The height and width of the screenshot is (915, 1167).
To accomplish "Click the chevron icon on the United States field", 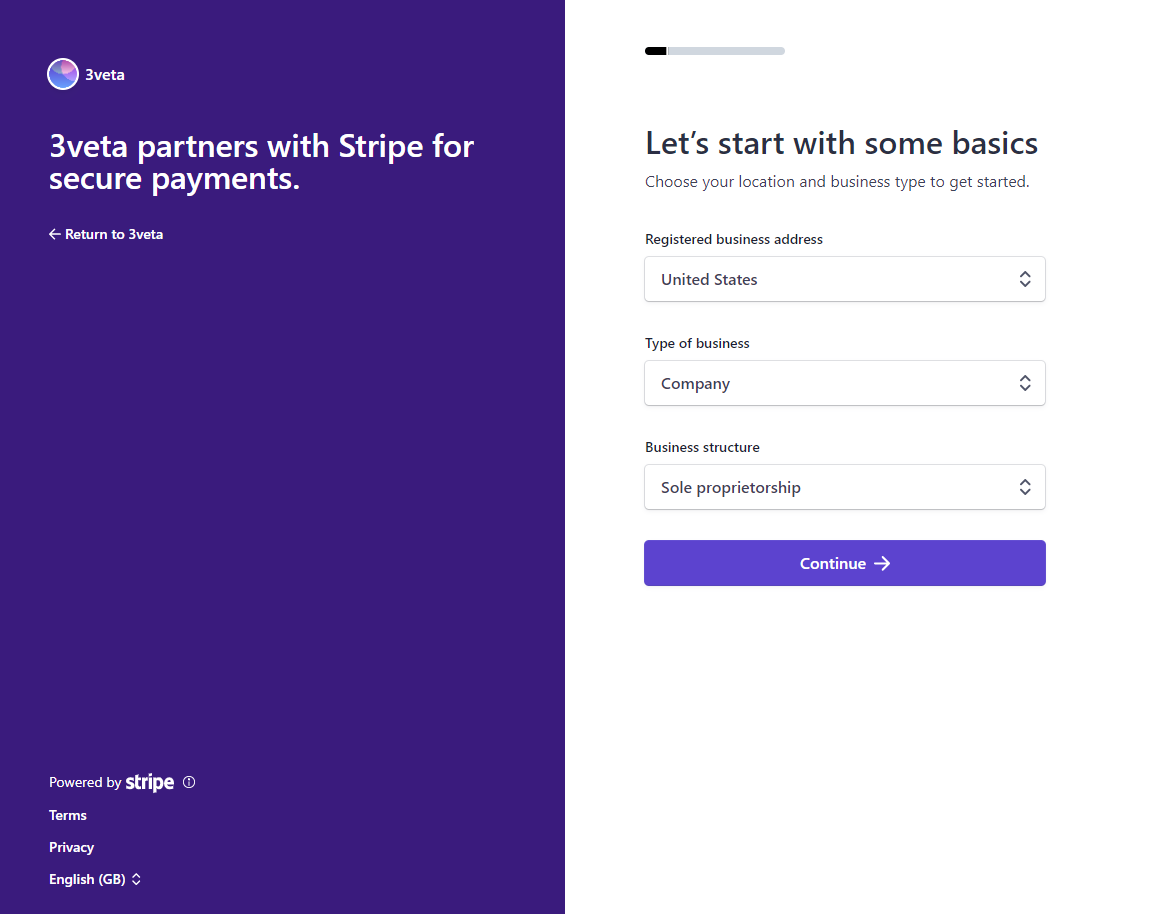I will tap(1025, 279).
